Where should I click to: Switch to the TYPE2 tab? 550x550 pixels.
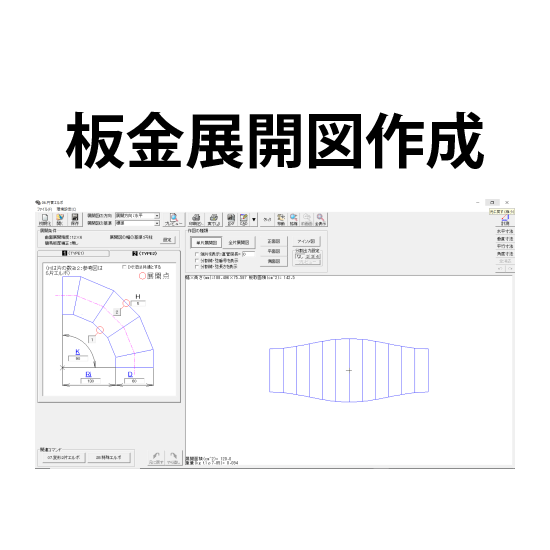pos(145,253)
